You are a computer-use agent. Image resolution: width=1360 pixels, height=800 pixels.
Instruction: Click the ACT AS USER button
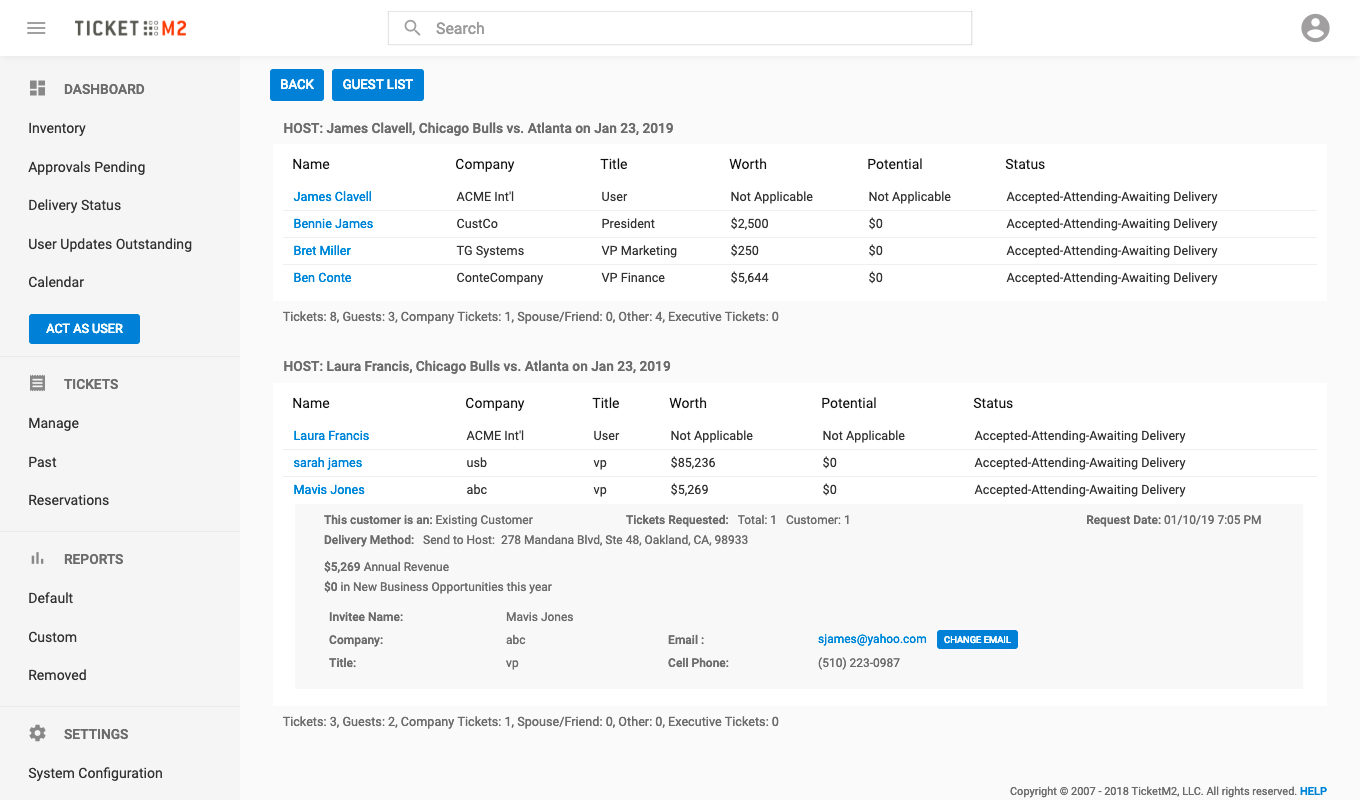84,329
